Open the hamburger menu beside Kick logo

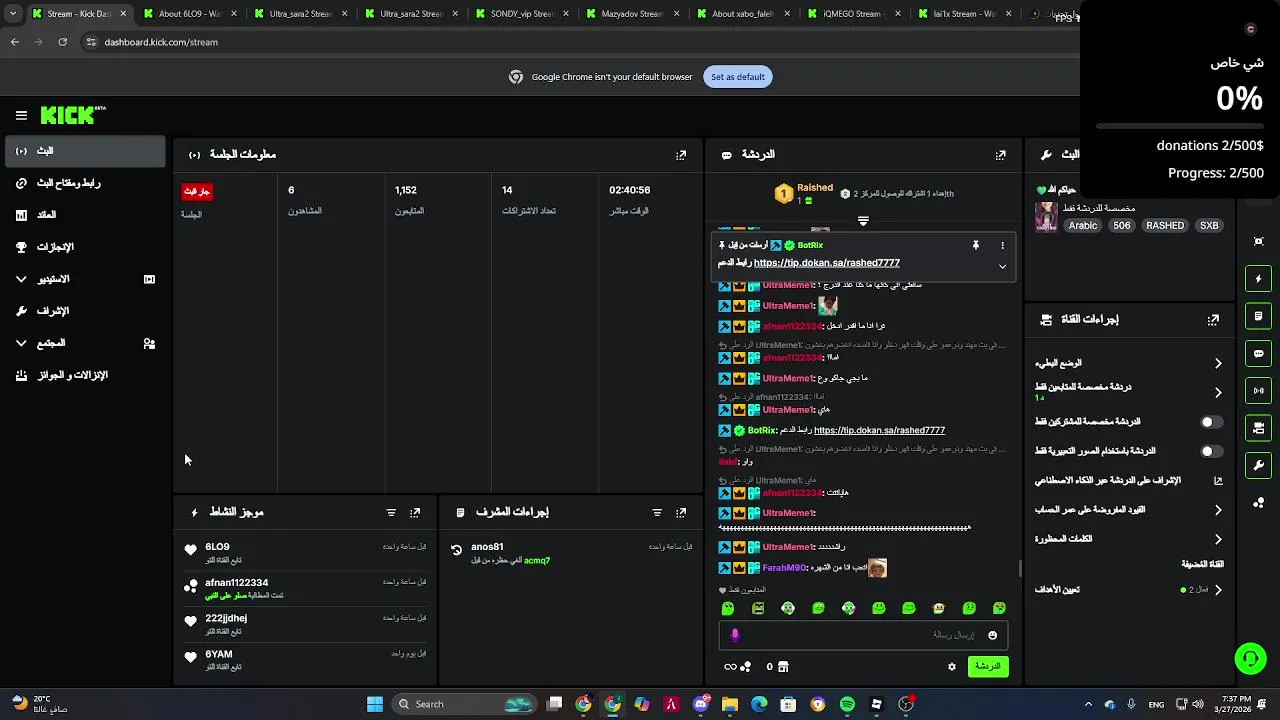(x=21, y=116)
